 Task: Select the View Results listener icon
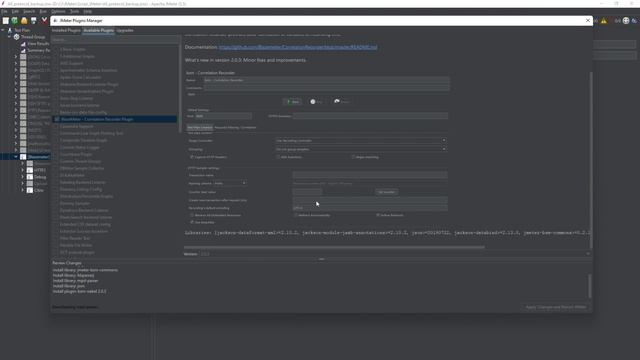tap(23, 44)
